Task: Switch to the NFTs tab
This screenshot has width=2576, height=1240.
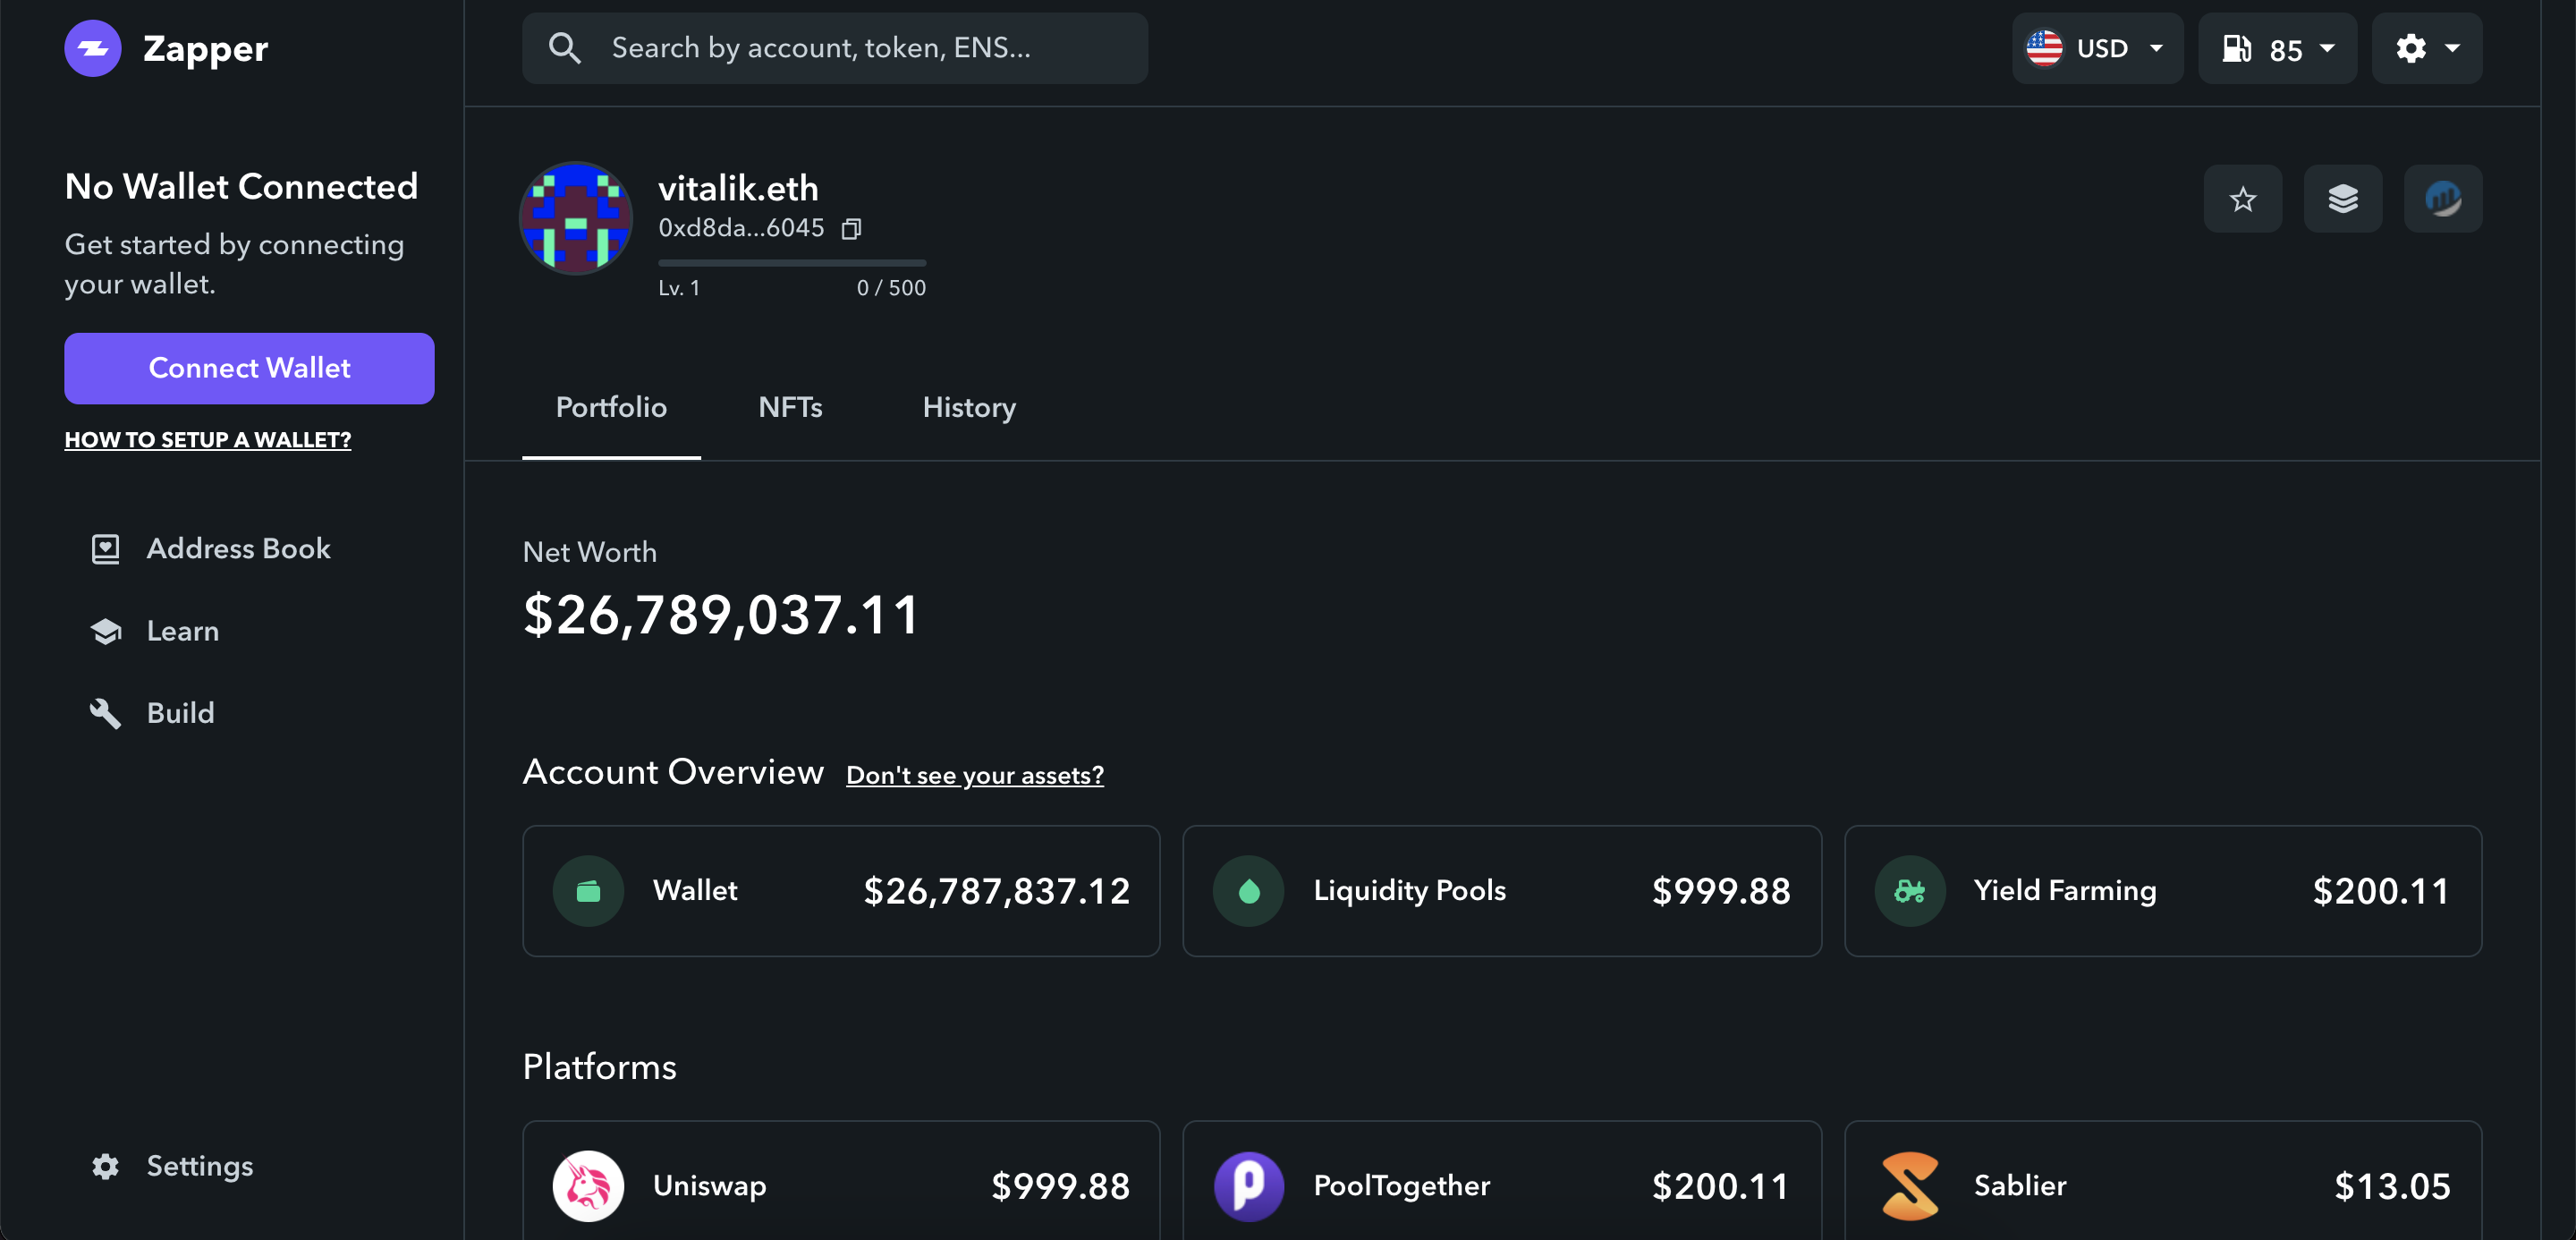Action: tap(789, 407)
